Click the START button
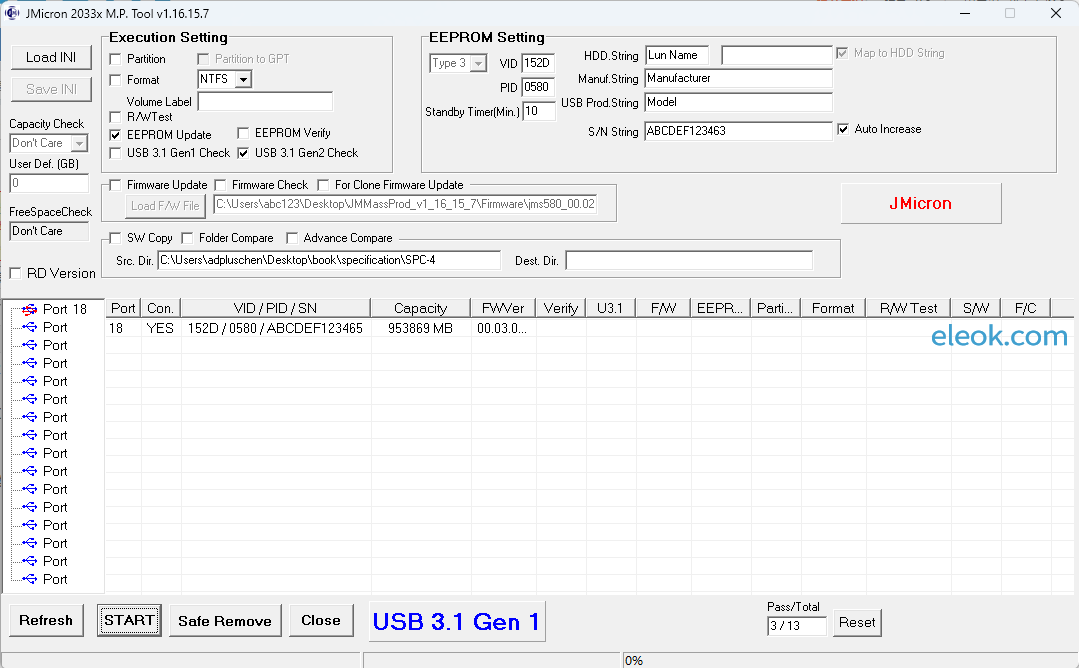 (x=129, y=621)
